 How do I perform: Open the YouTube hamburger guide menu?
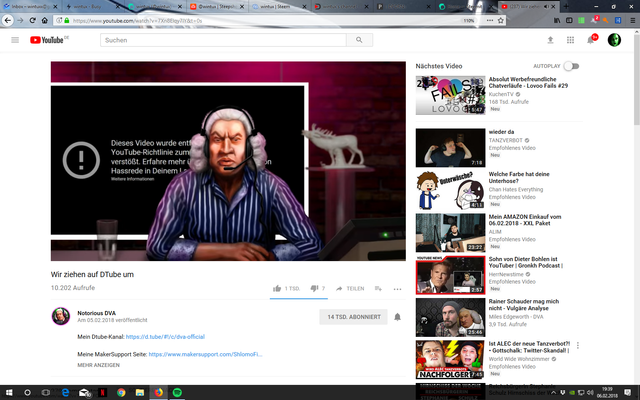(15, 40)
